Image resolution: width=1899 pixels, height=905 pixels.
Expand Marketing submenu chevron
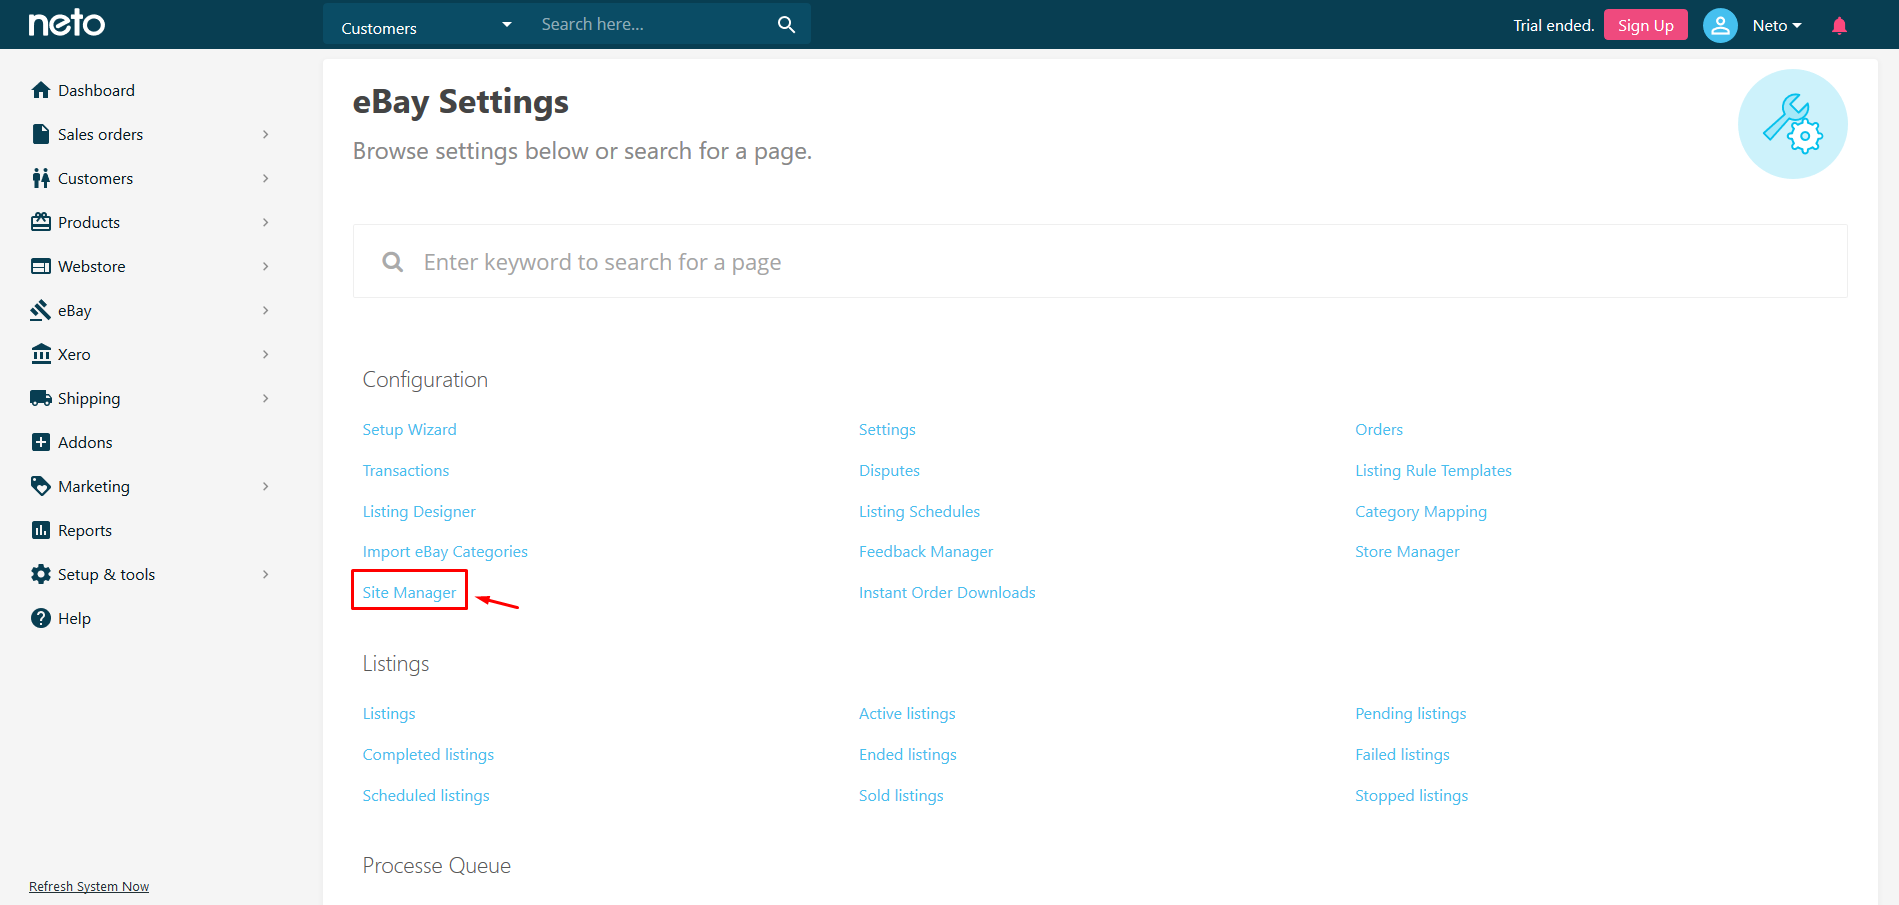[266, 486]
